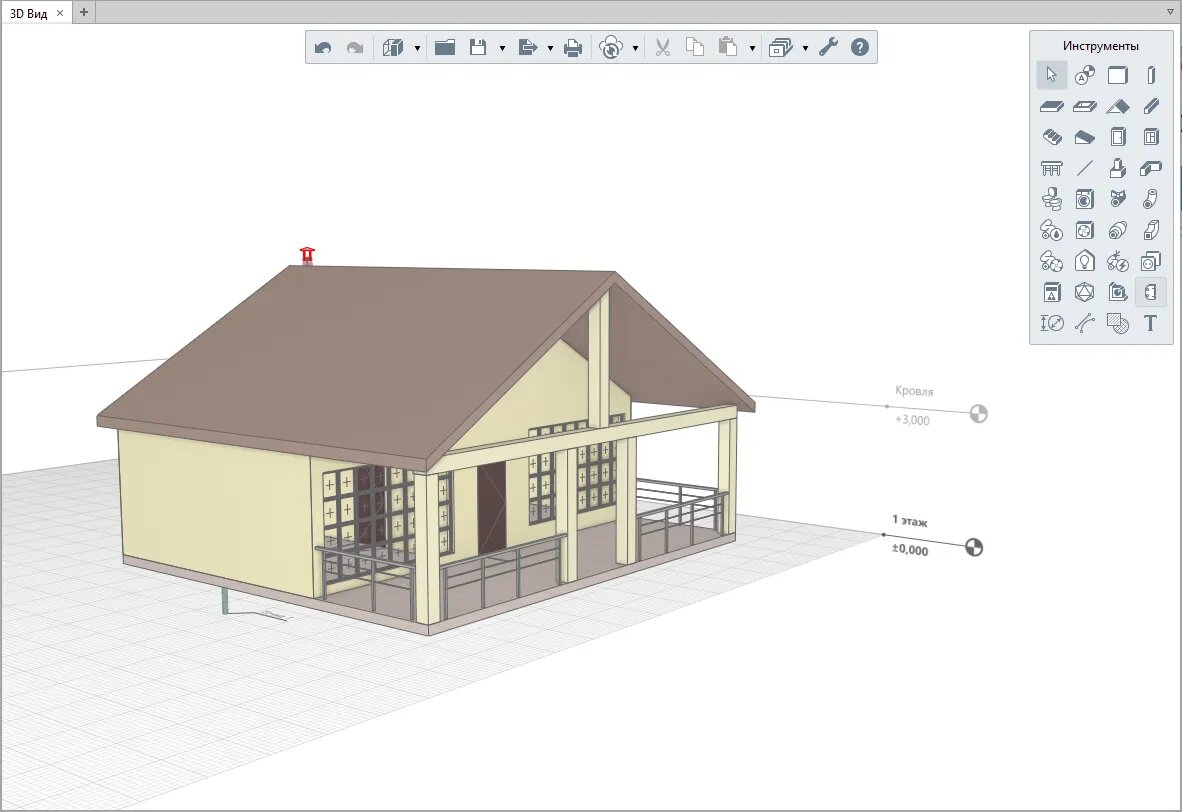The image size is (1182, 812).
Task: Select the arrow selection tool
Action: click(1052, 75)
